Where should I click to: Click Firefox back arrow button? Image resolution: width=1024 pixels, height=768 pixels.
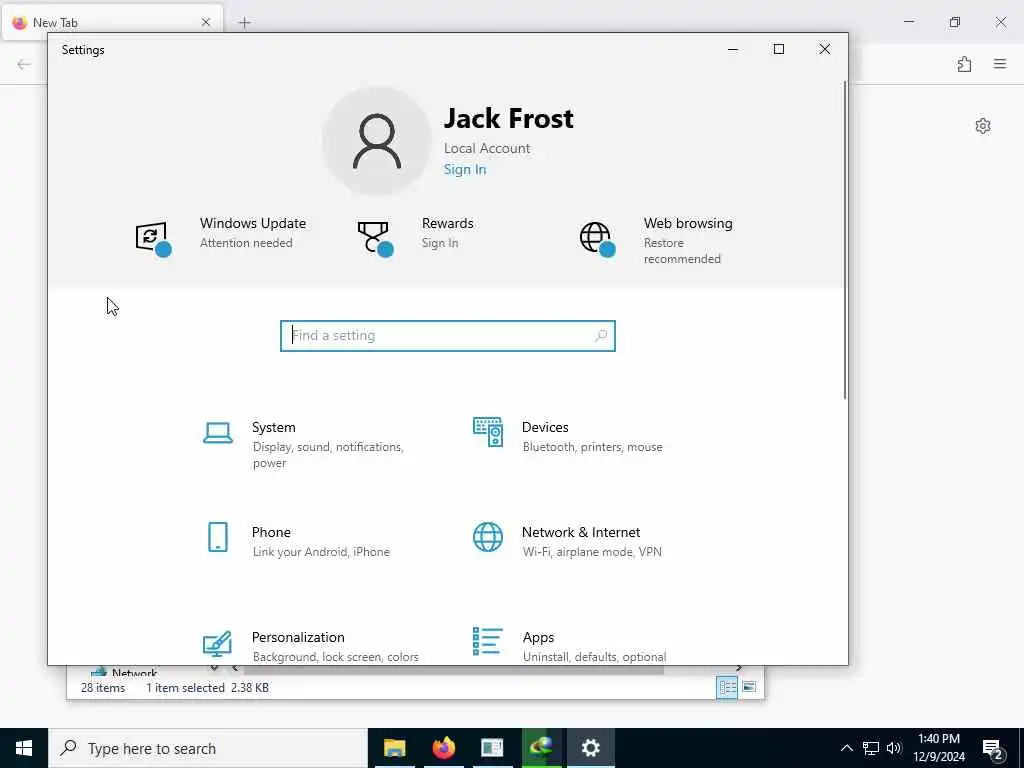point(24,64)
